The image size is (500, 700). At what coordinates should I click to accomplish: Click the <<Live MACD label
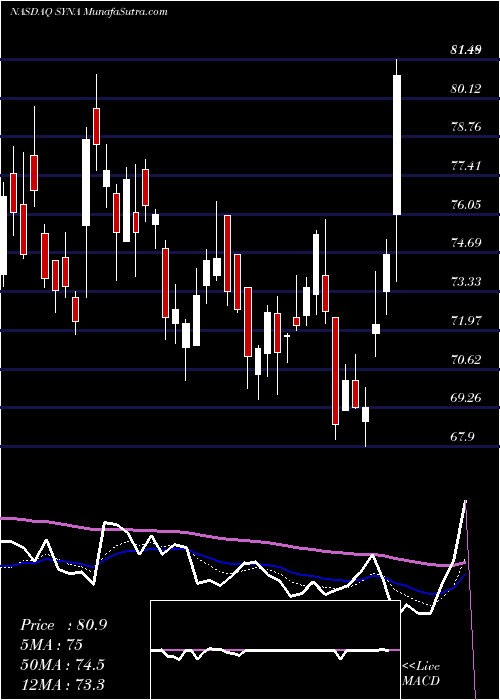coord(421,674)
